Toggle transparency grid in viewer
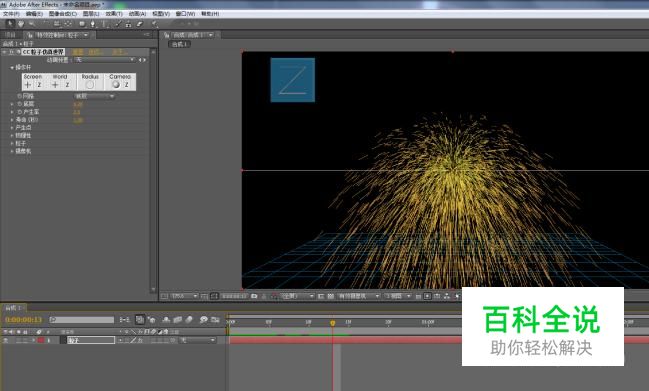649x391 pixels. (x=330, y=296)
